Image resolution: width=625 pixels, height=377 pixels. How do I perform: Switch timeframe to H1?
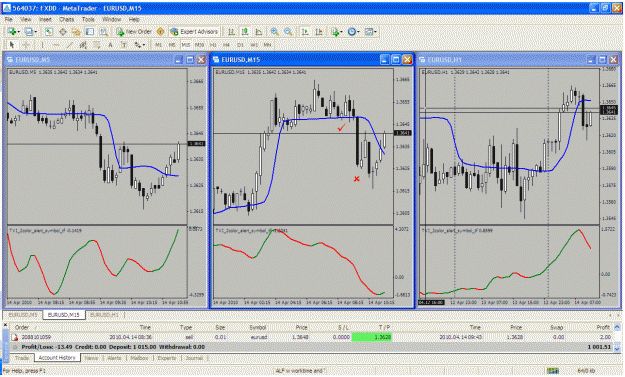pyautogui.click(x=213, y=45)
